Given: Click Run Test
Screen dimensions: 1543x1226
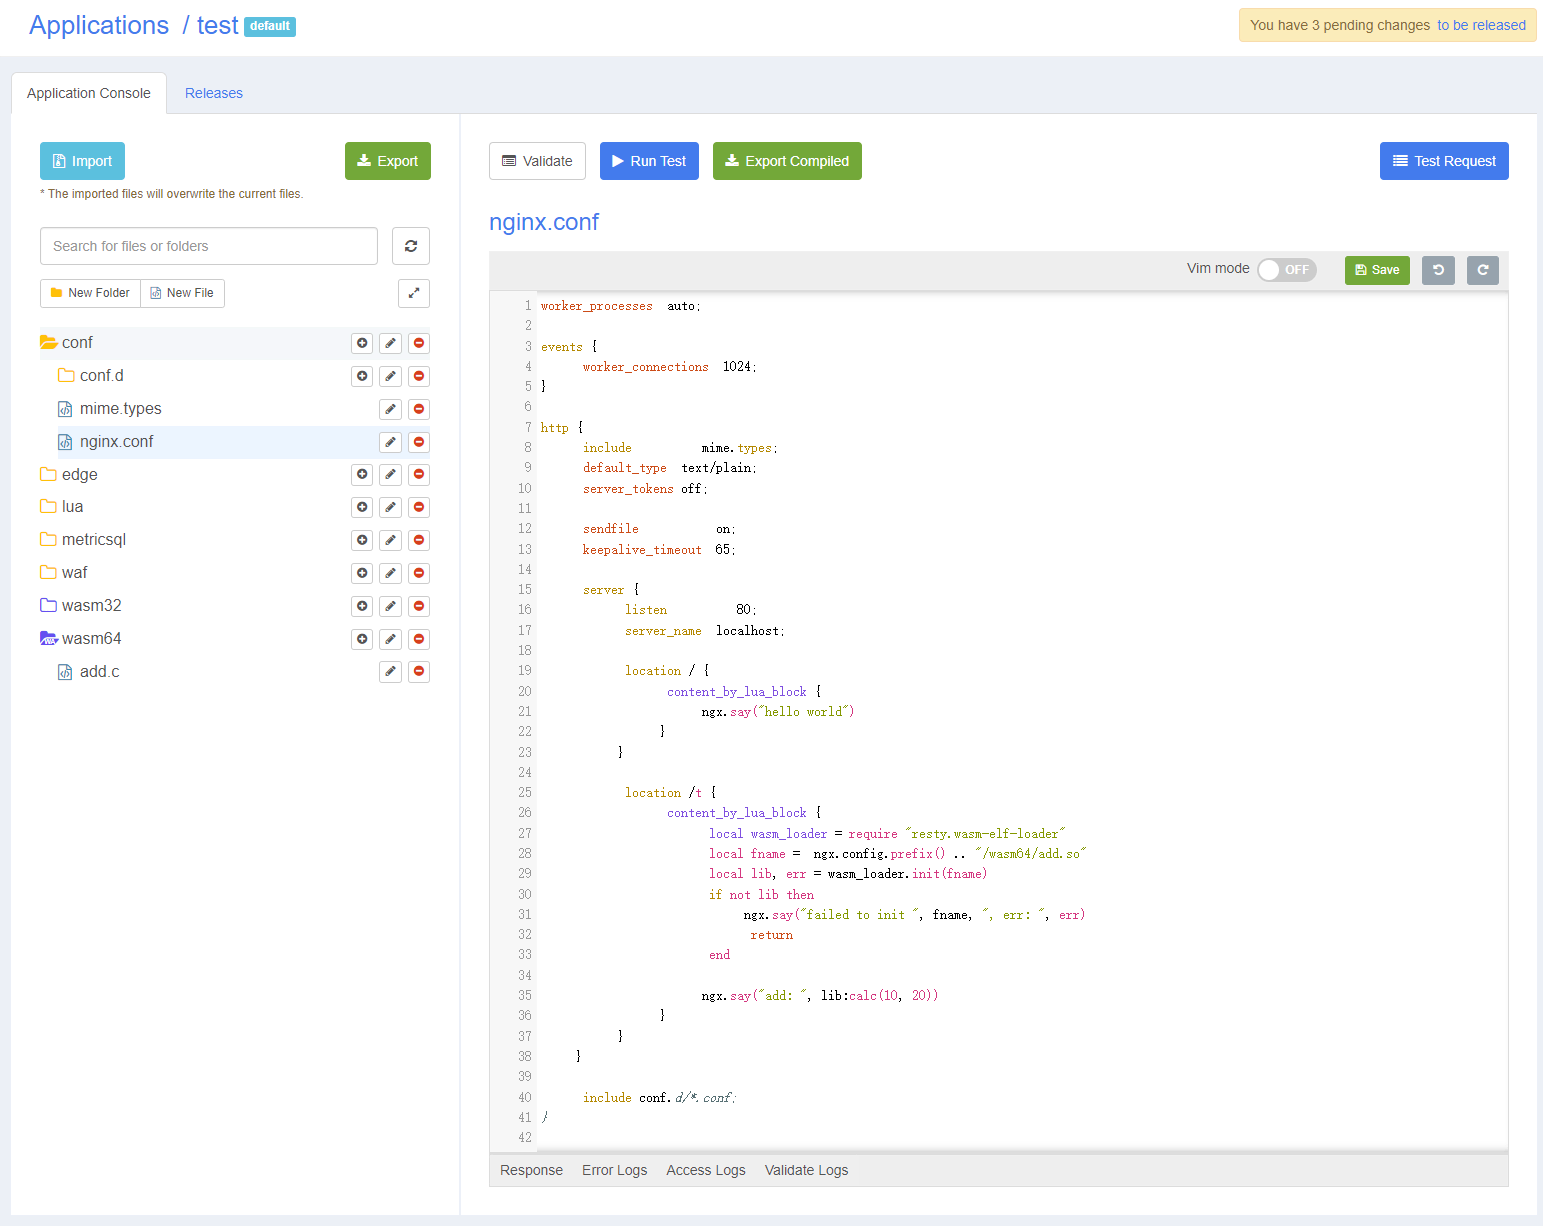Looking at the screenshot, I should (x=649, y=161).
